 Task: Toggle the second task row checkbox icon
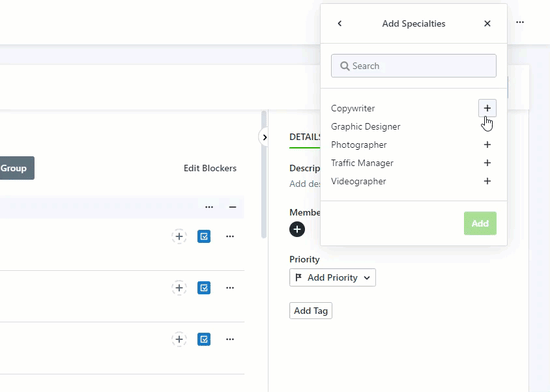[204, 288]
